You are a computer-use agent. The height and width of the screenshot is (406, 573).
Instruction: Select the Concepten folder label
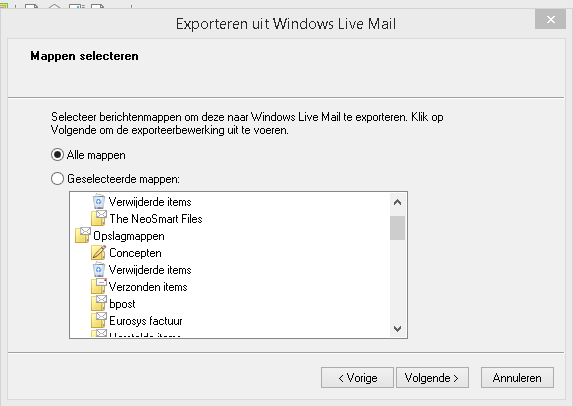click(135, 253)
